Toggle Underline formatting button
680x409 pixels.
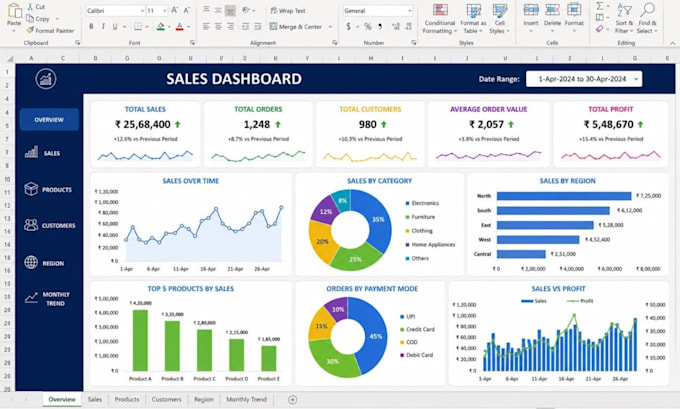115,26
